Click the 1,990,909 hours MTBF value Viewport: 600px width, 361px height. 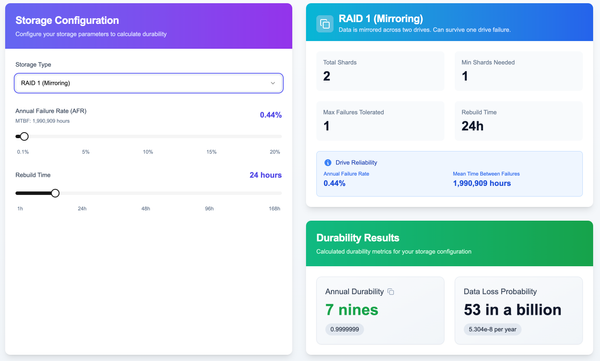(482, 183)
